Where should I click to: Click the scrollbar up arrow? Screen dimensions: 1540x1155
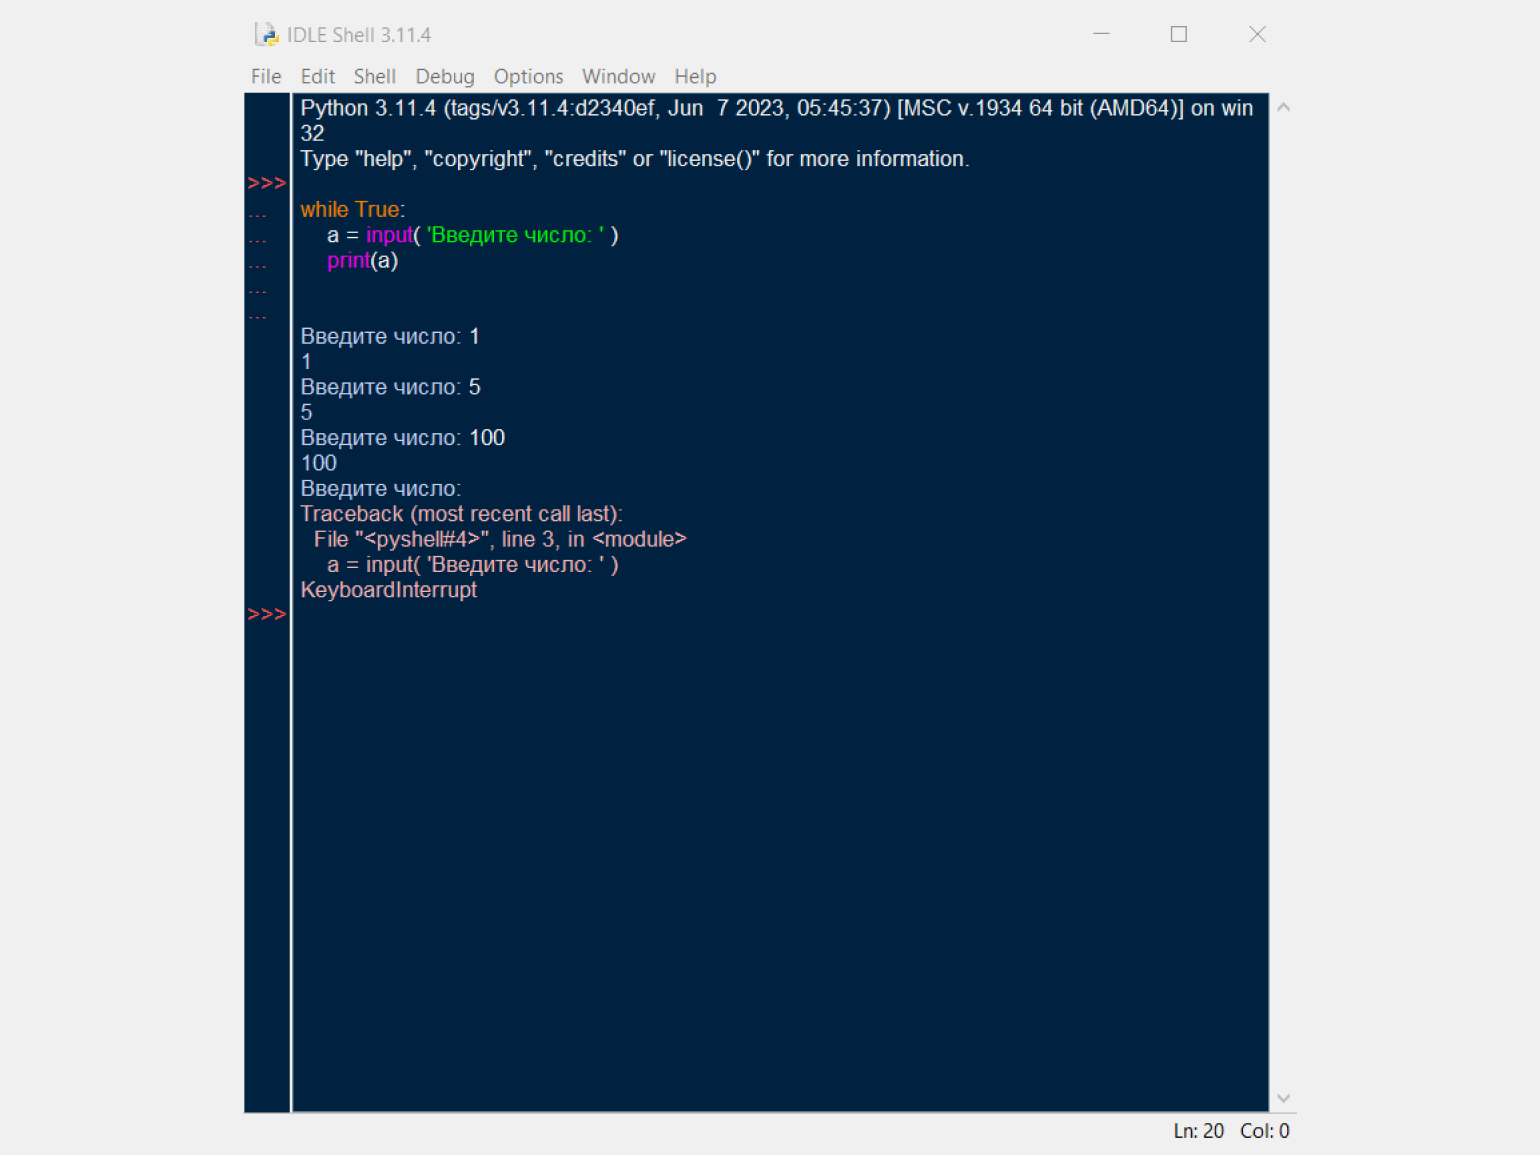[1283, 107]
